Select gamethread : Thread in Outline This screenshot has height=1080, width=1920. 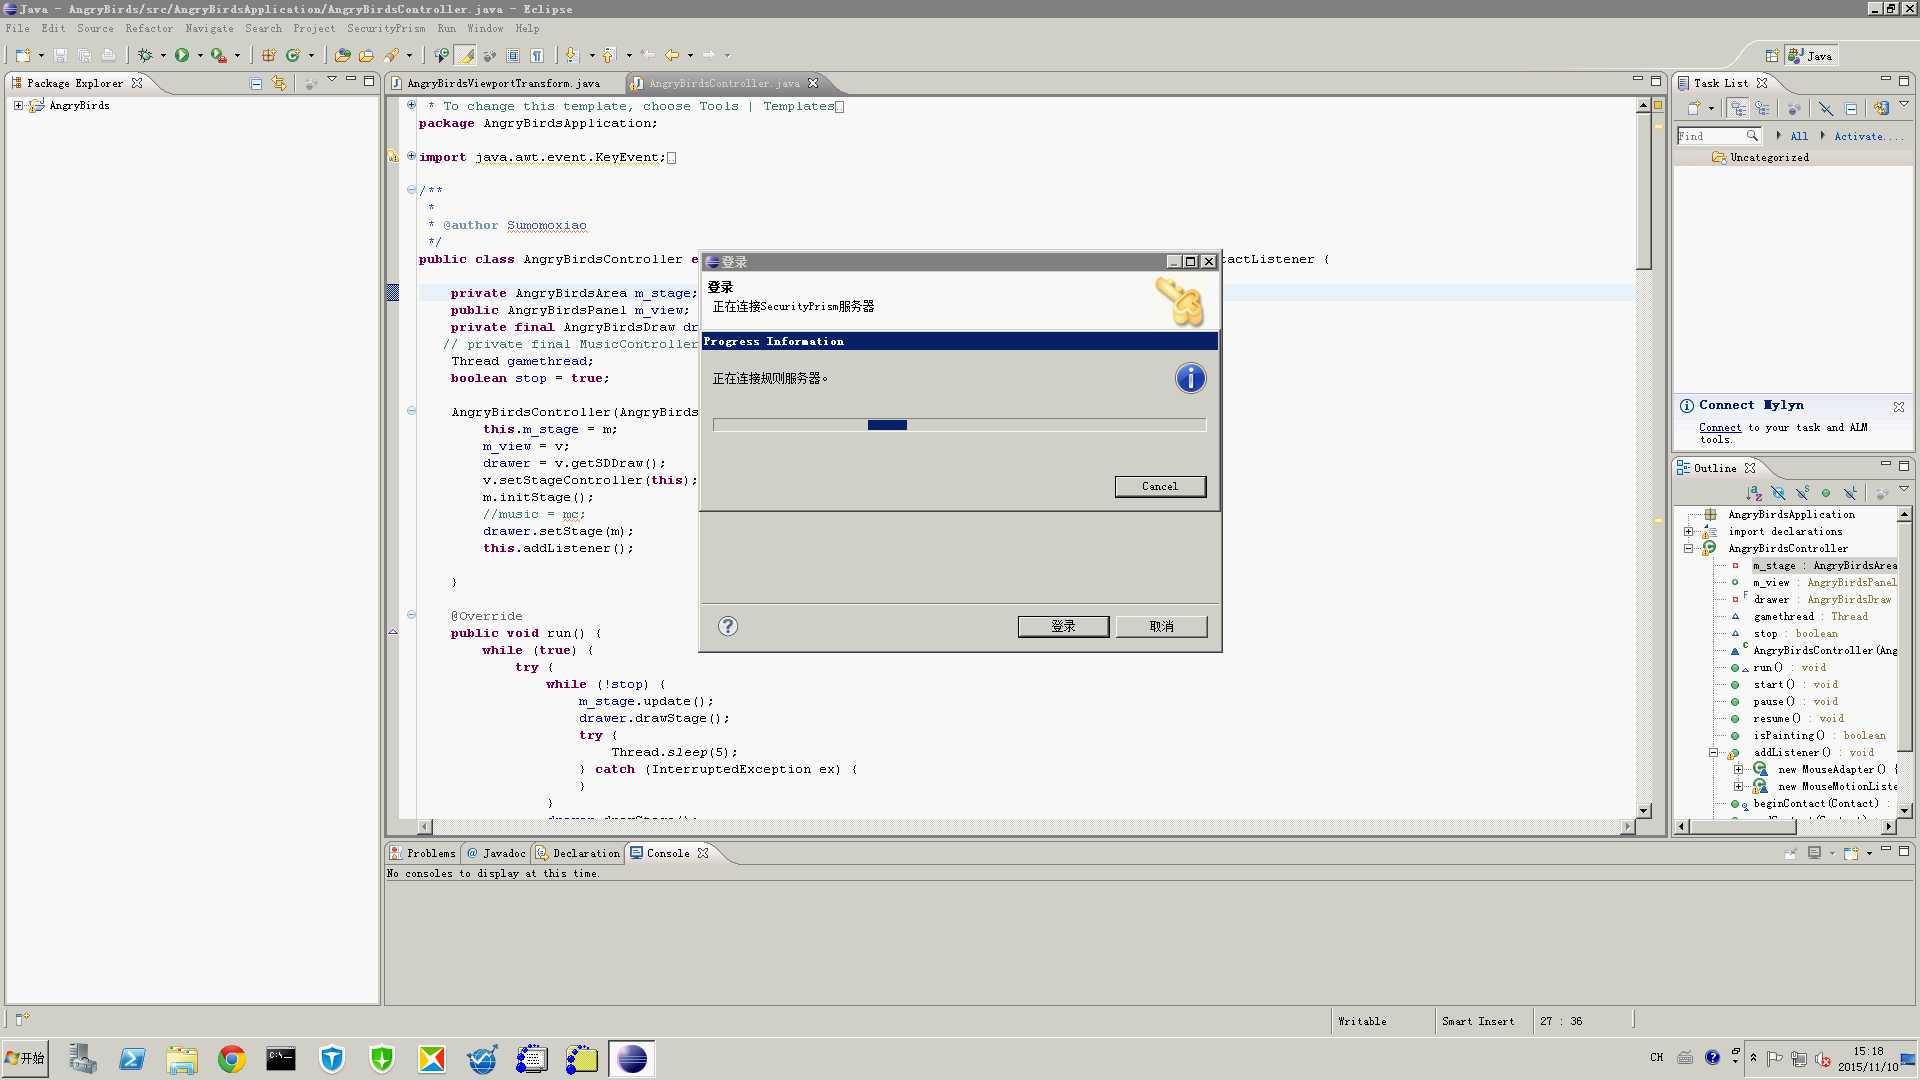(1810, 616)
